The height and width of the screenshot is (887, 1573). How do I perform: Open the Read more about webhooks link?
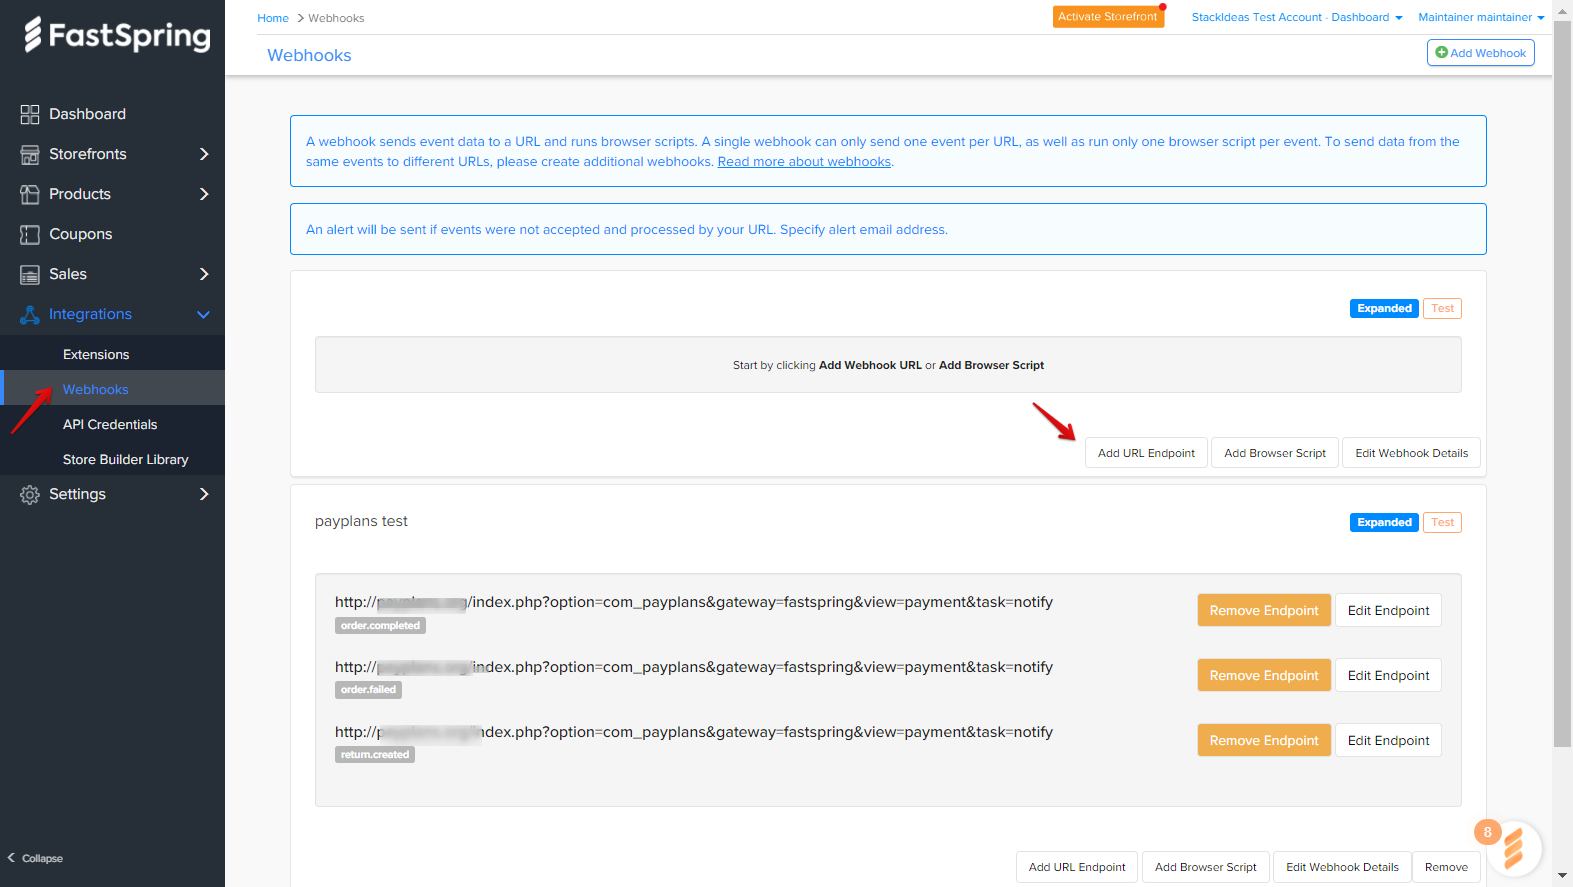(804, 161)
